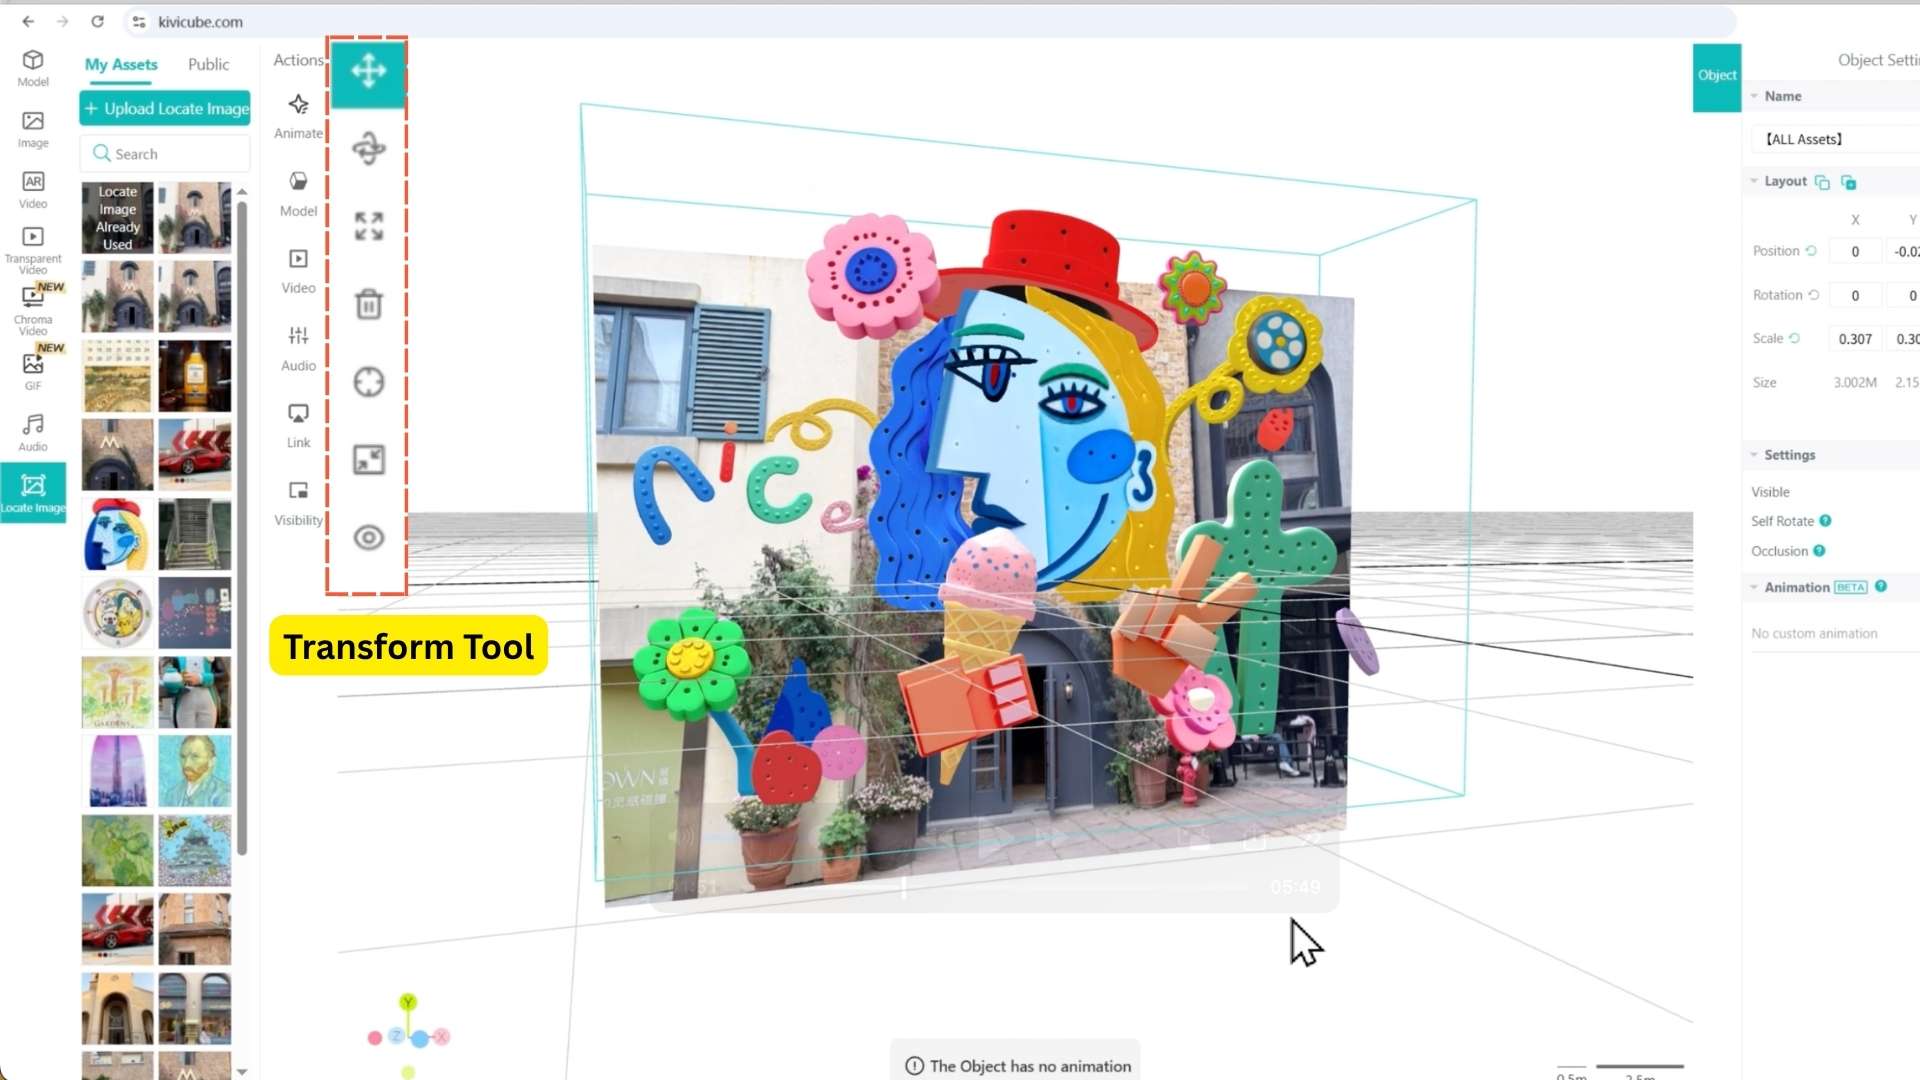Image resolution: width=1920 pixels, height=1080 pixels.
Task: Click the Position X value field
Action: pos(1855,251)
